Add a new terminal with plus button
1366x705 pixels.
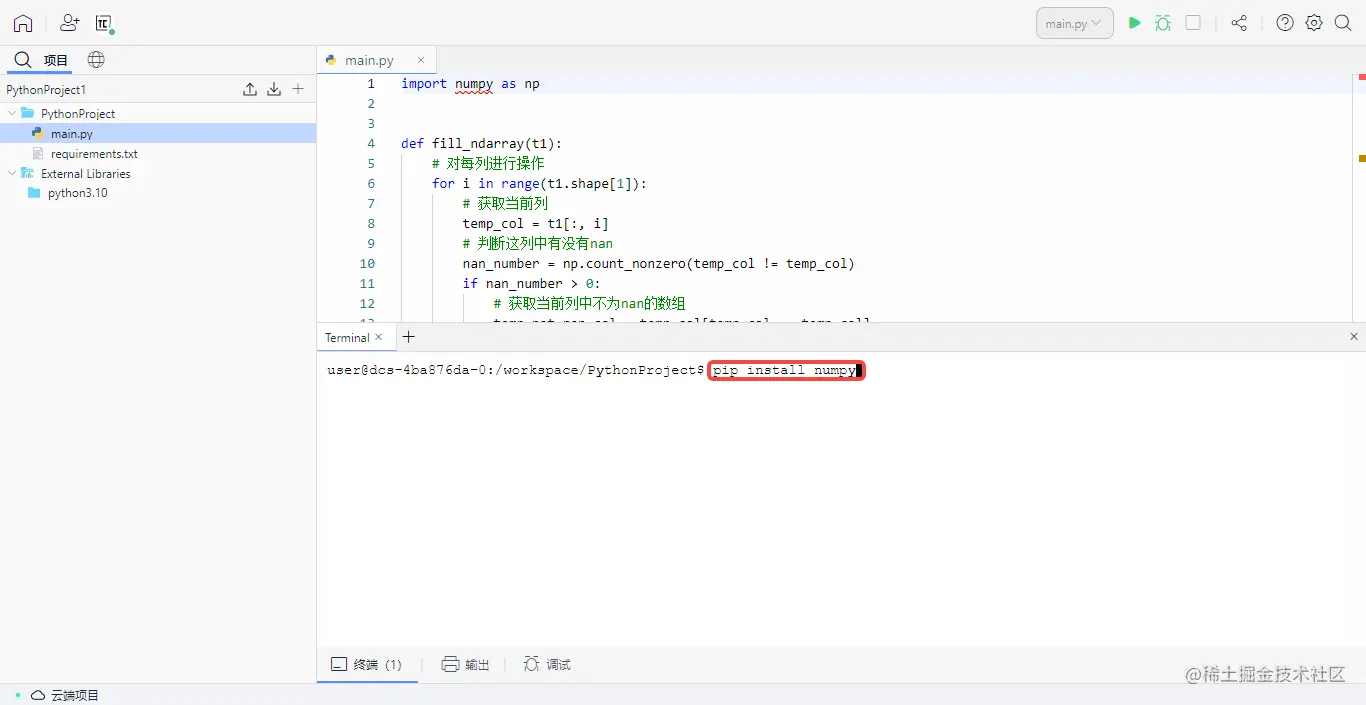(408, 337)
